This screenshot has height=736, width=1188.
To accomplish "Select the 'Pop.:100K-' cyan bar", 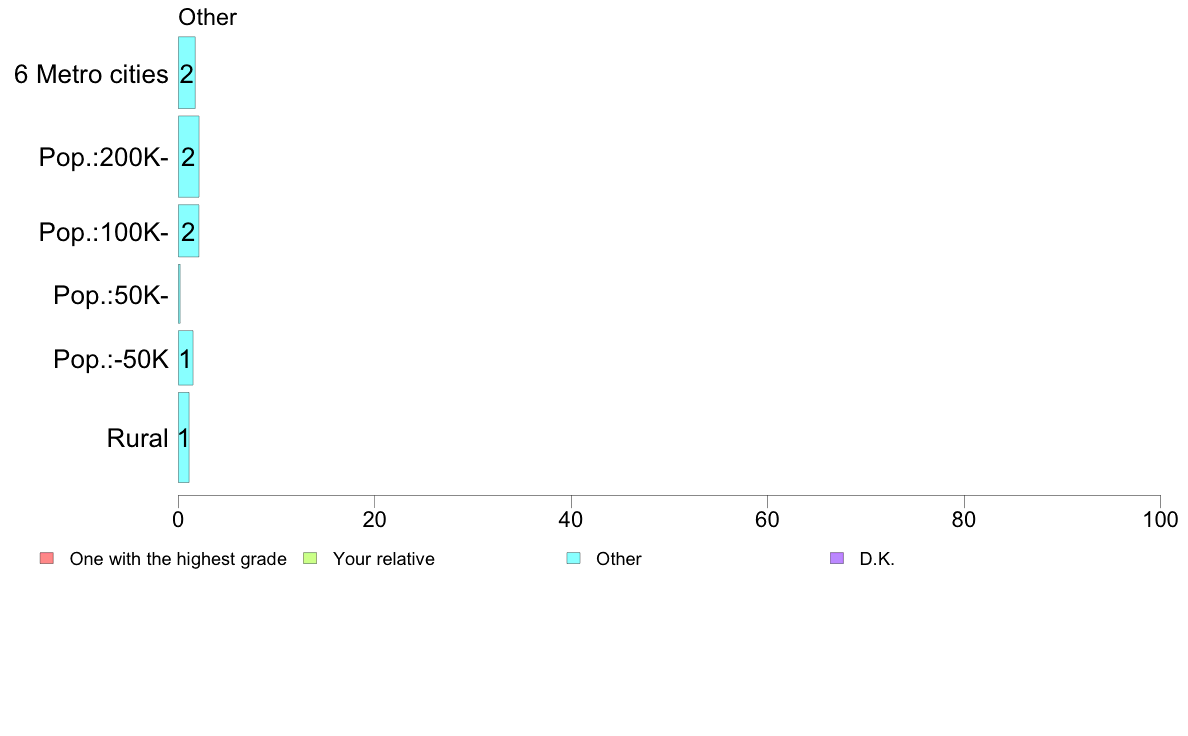I will click(188, 231).
